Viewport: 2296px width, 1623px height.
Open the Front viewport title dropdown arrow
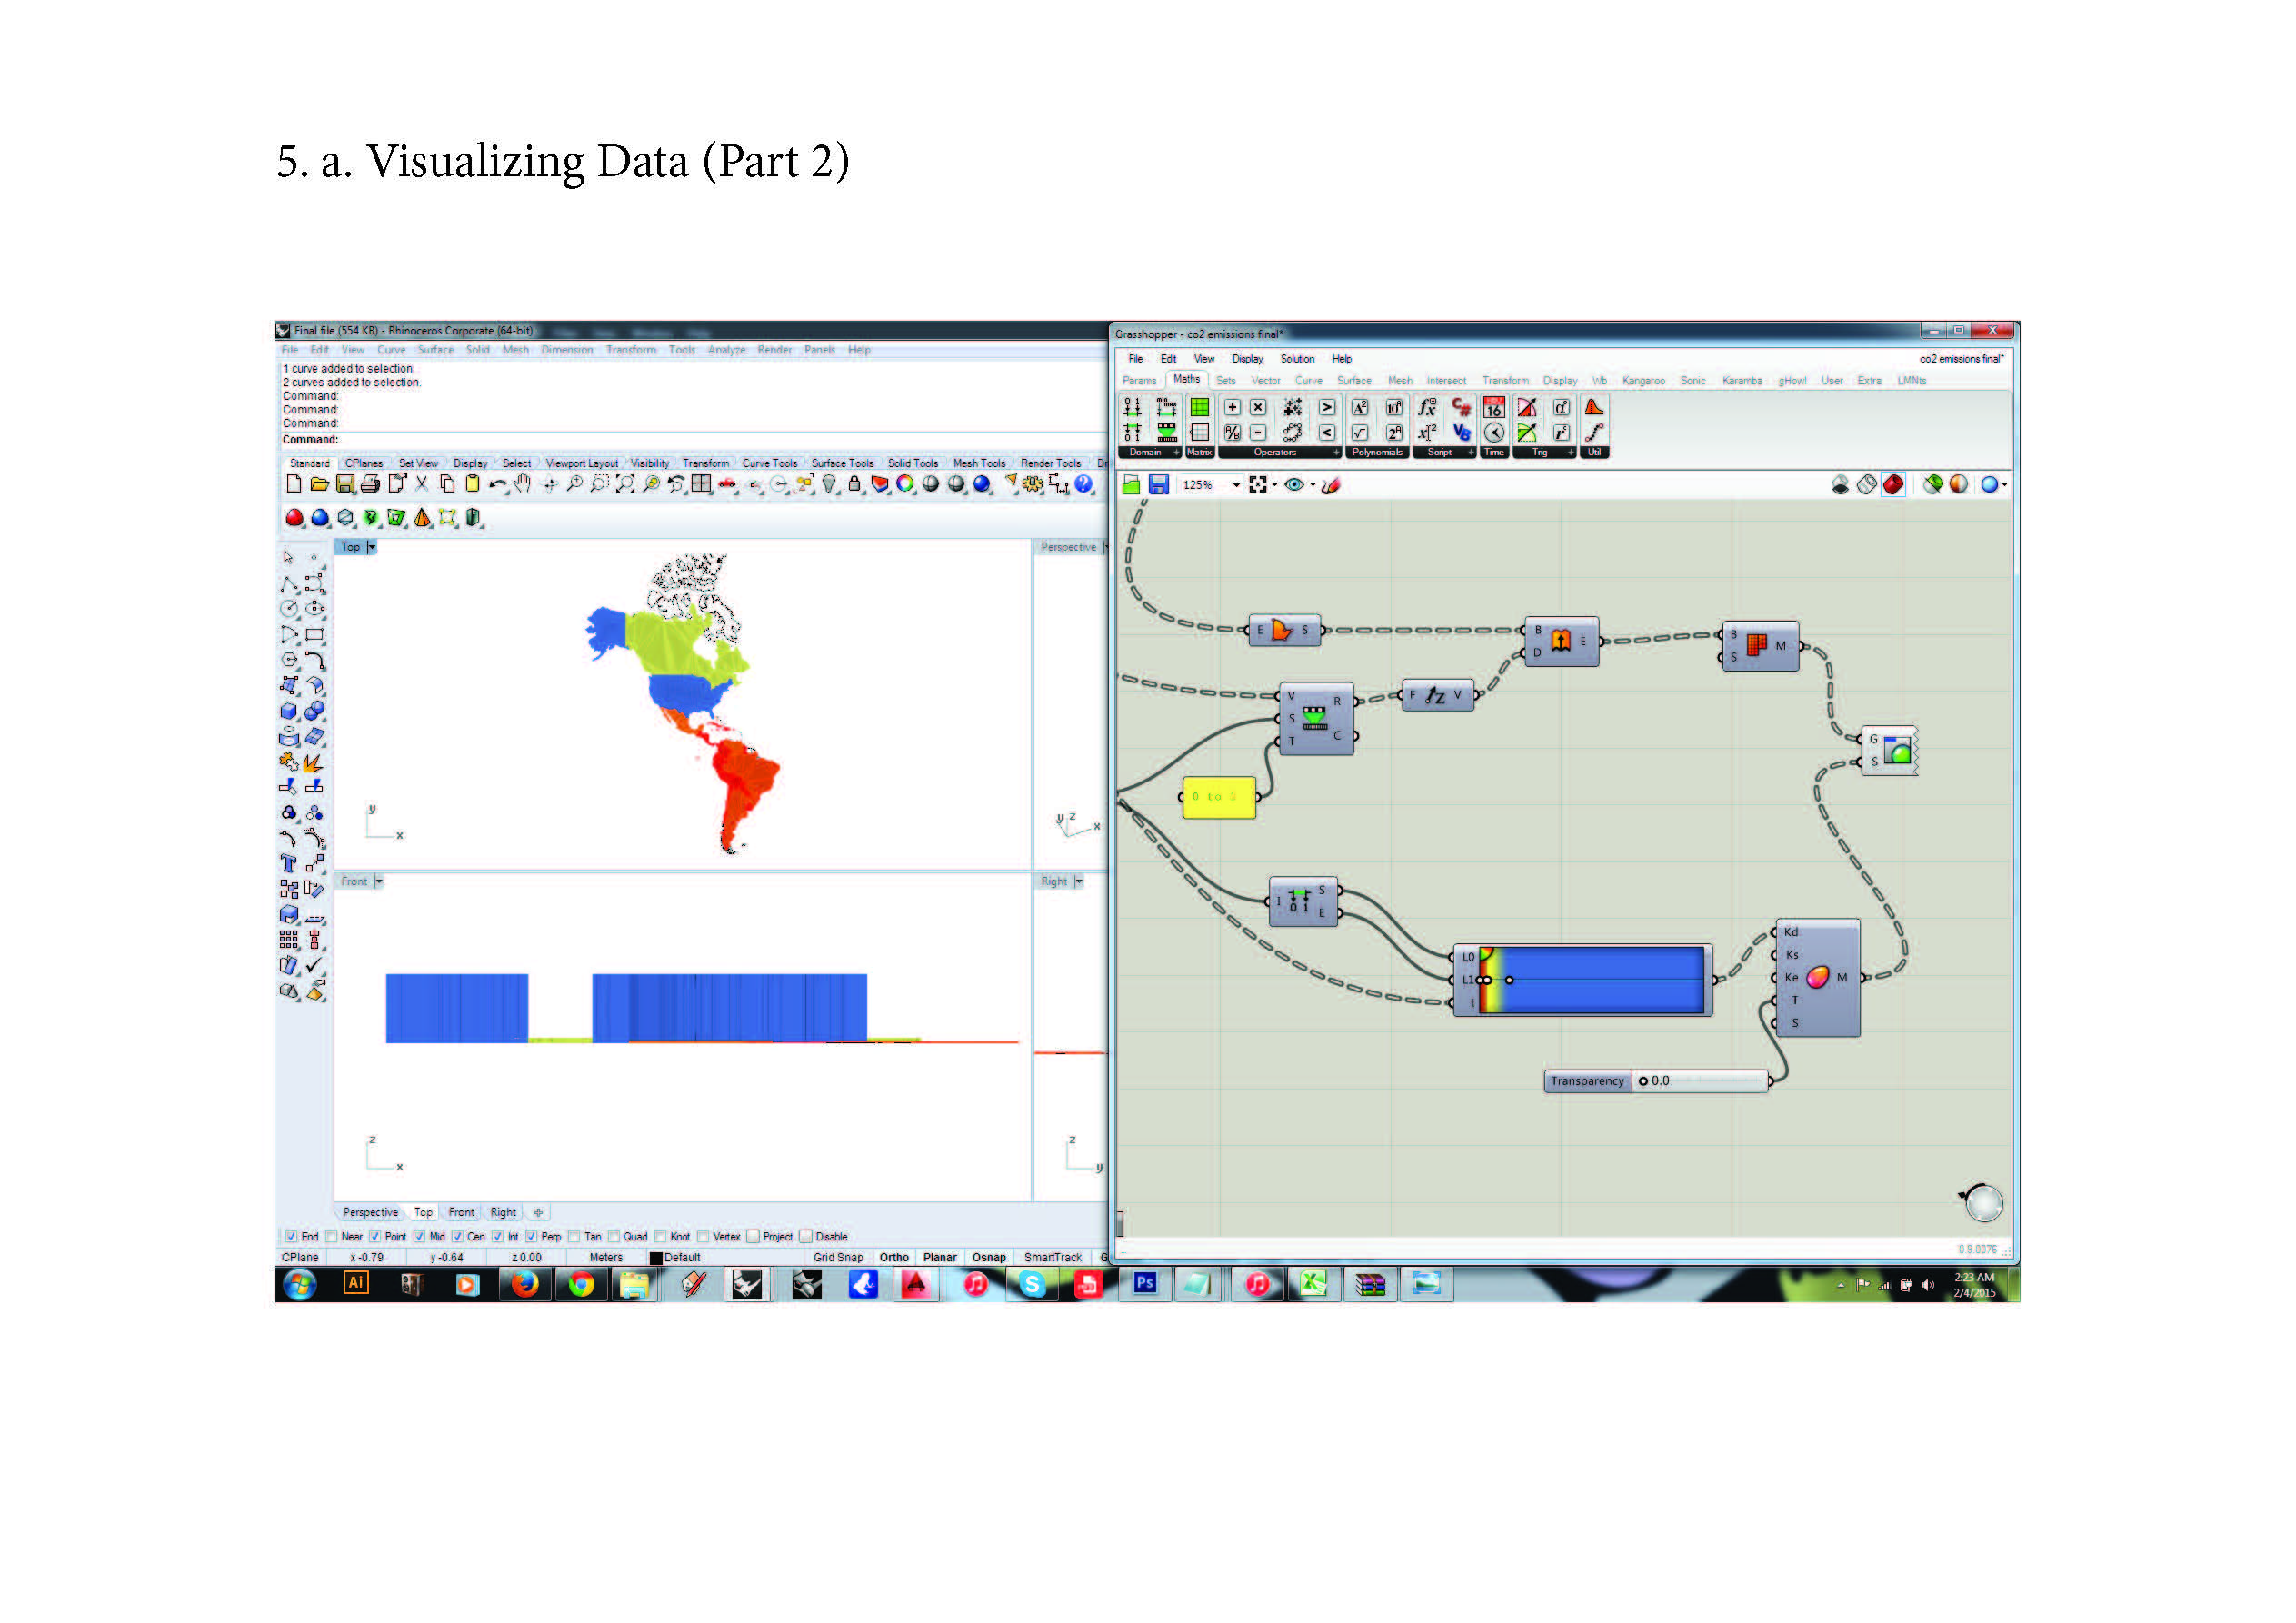378,881
